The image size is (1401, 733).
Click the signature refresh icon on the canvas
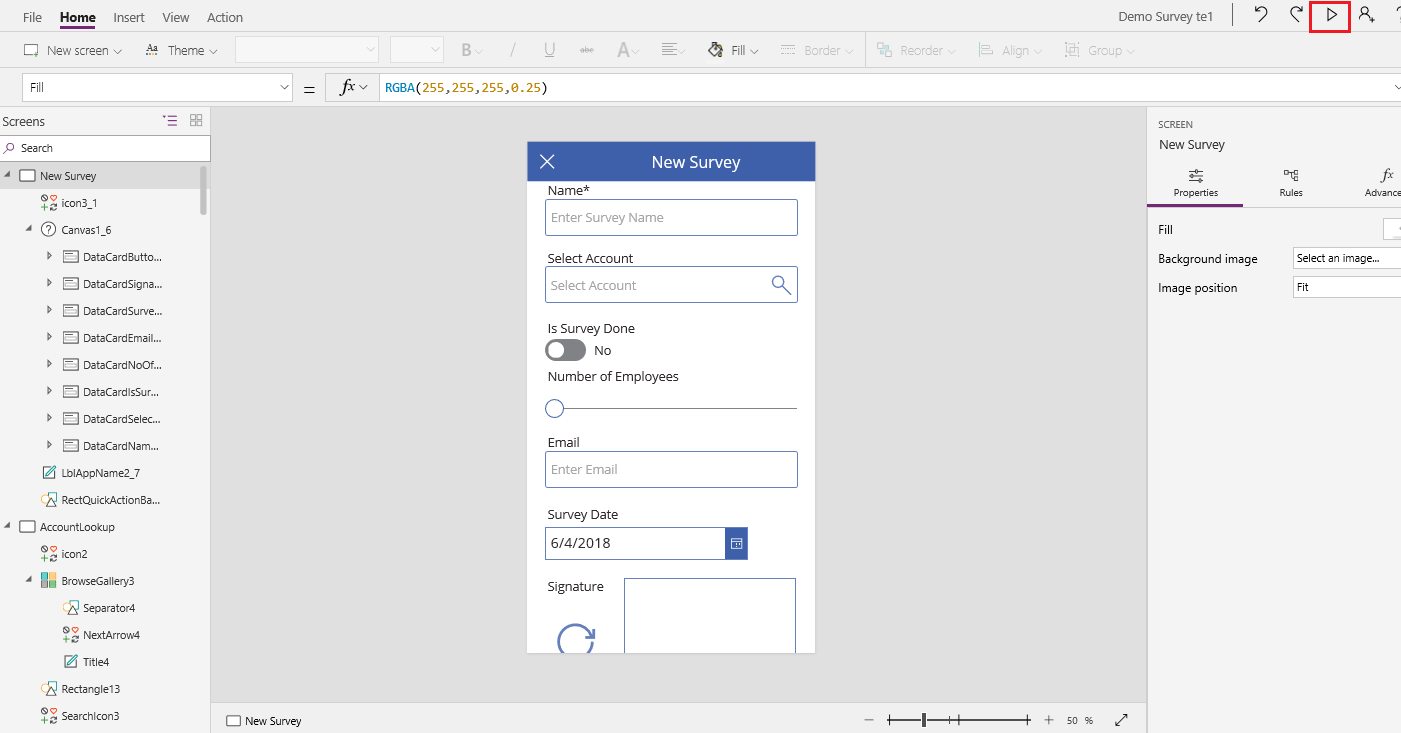tap(575, 639)
